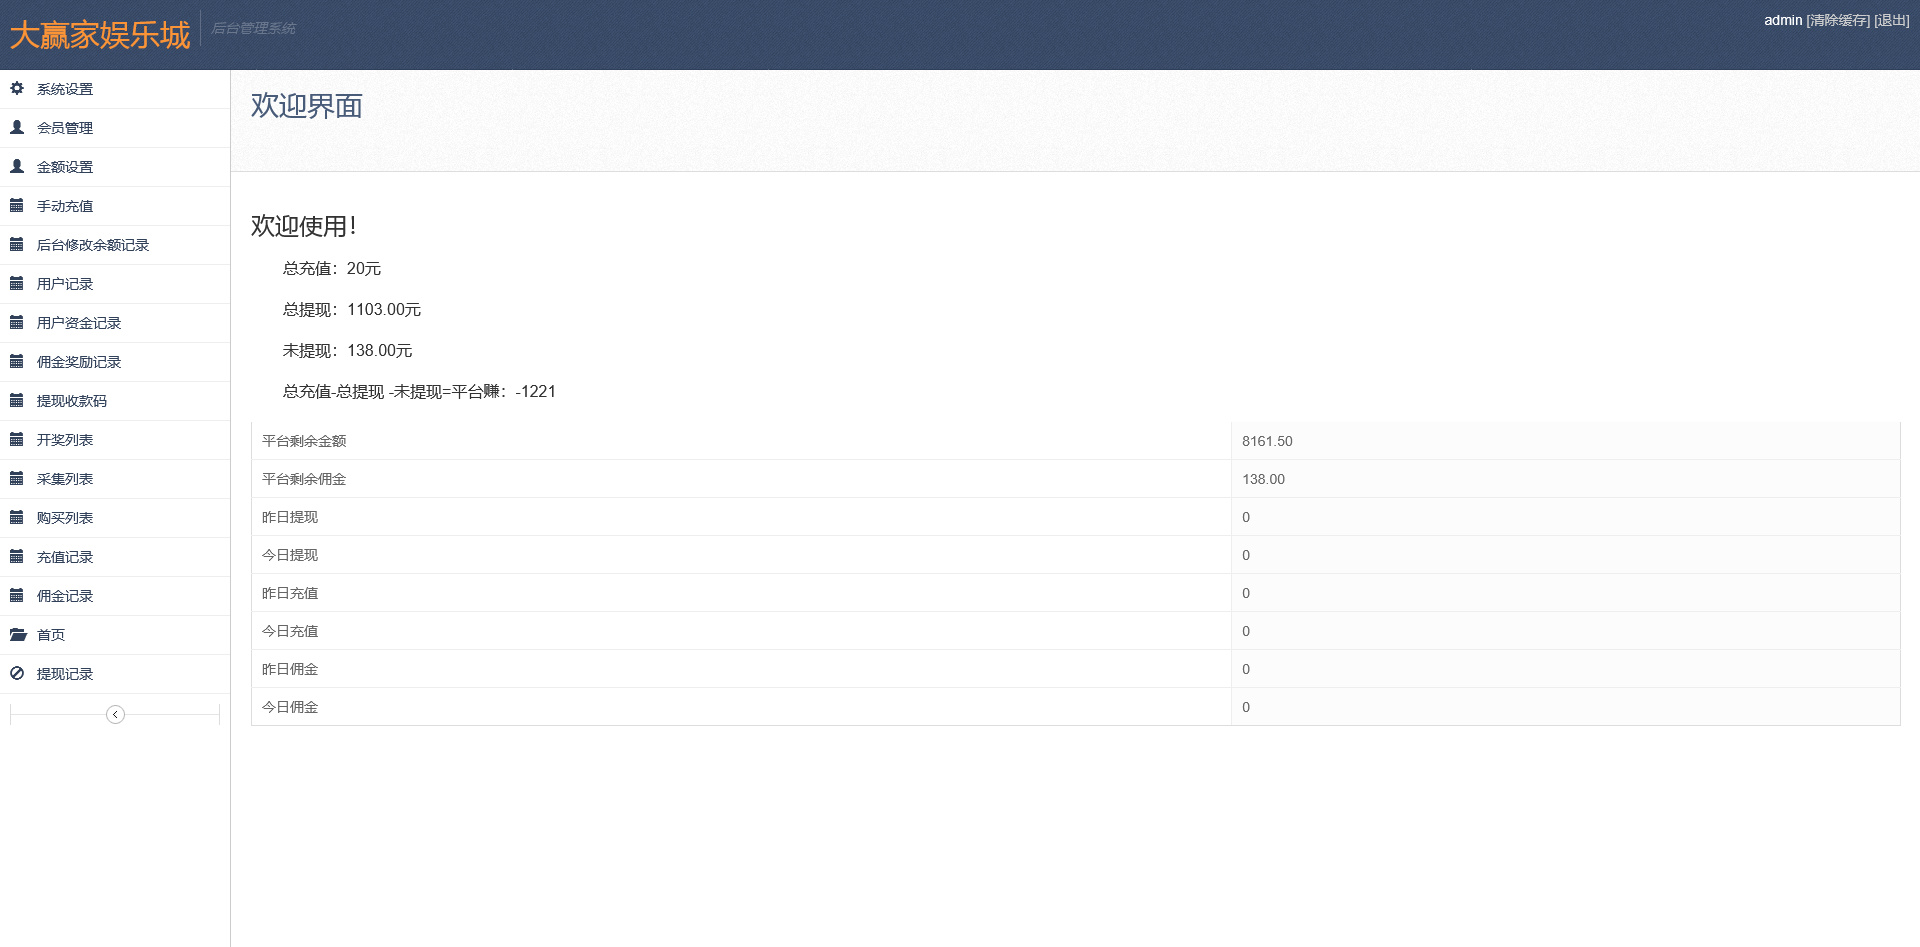Click the calendar icon beside 购买列表

point(17,518)
